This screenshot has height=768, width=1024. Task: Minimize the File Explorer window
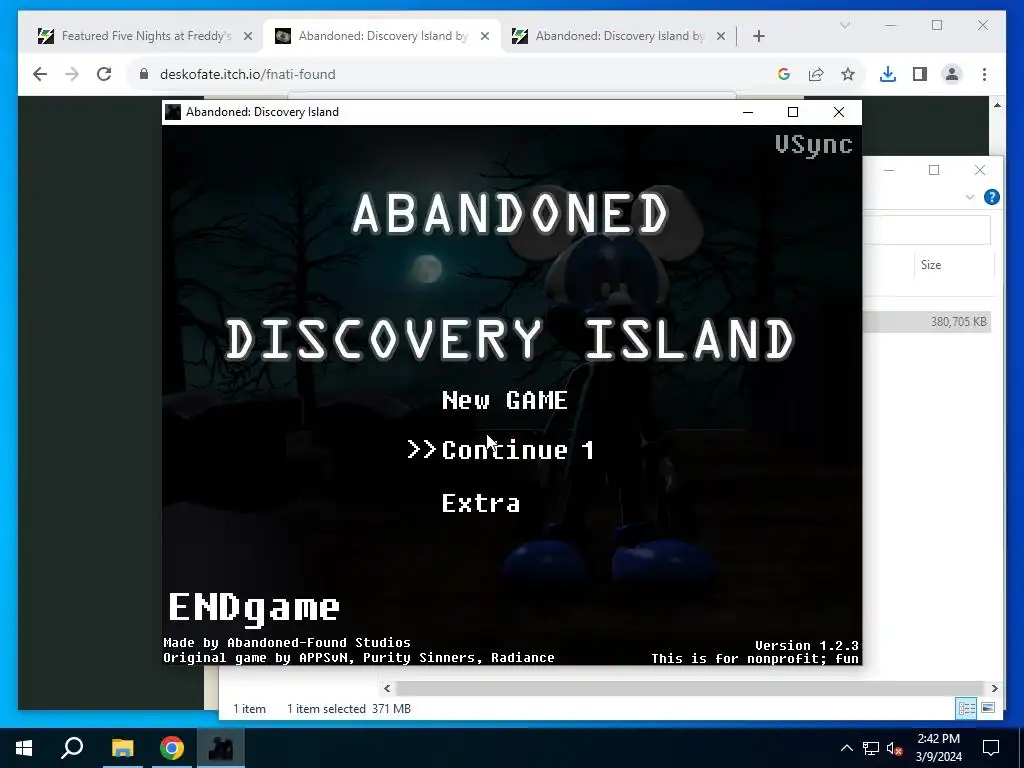point(889,170)
